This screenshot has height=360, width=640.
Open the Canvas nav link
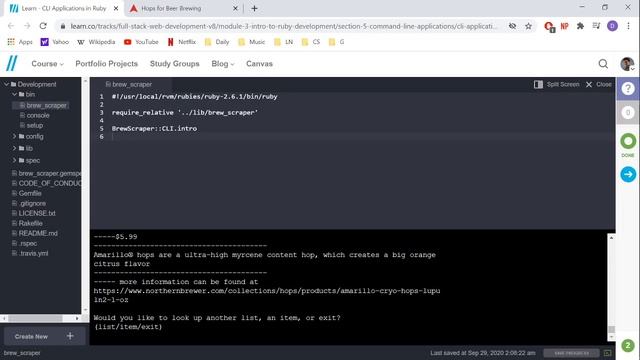(x=259, y=64)
